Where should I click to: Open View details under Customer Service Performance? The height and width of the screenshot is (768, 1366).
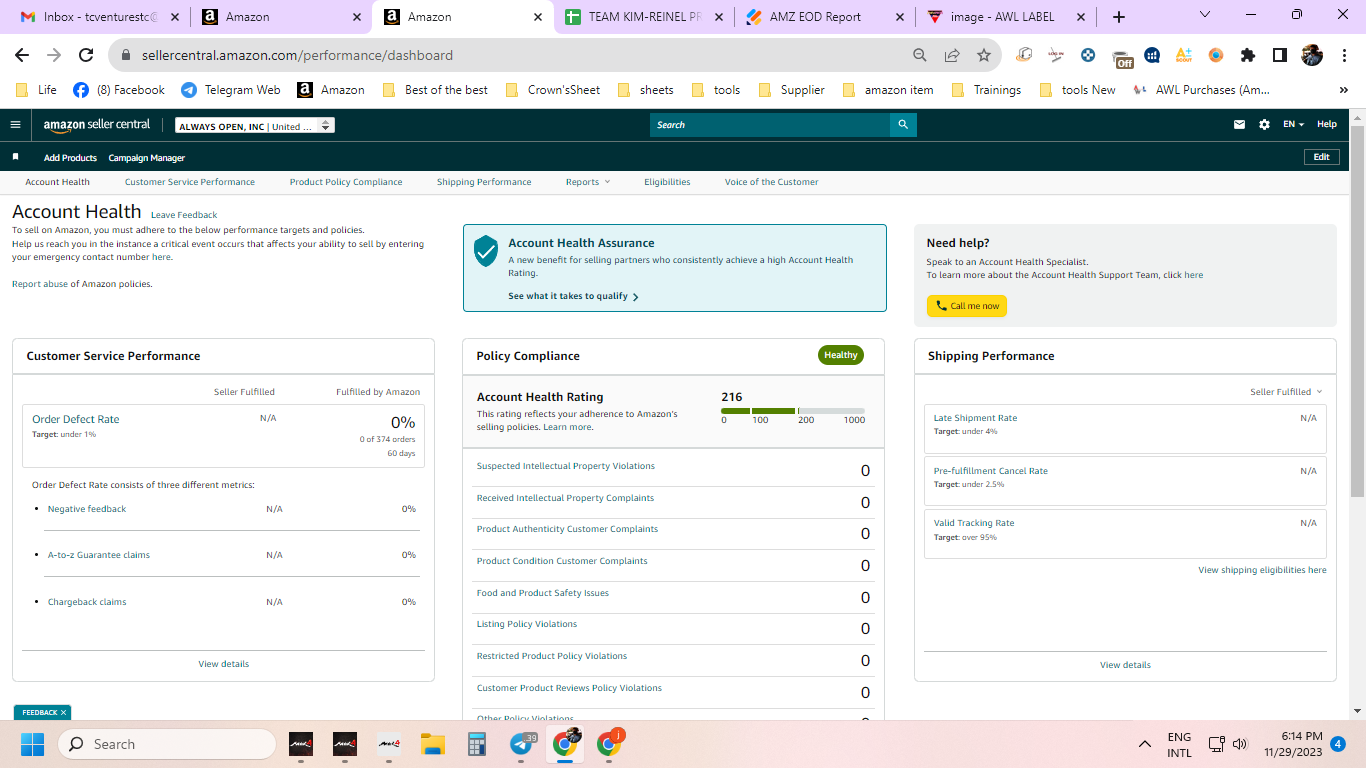click(x=224, y=664)
